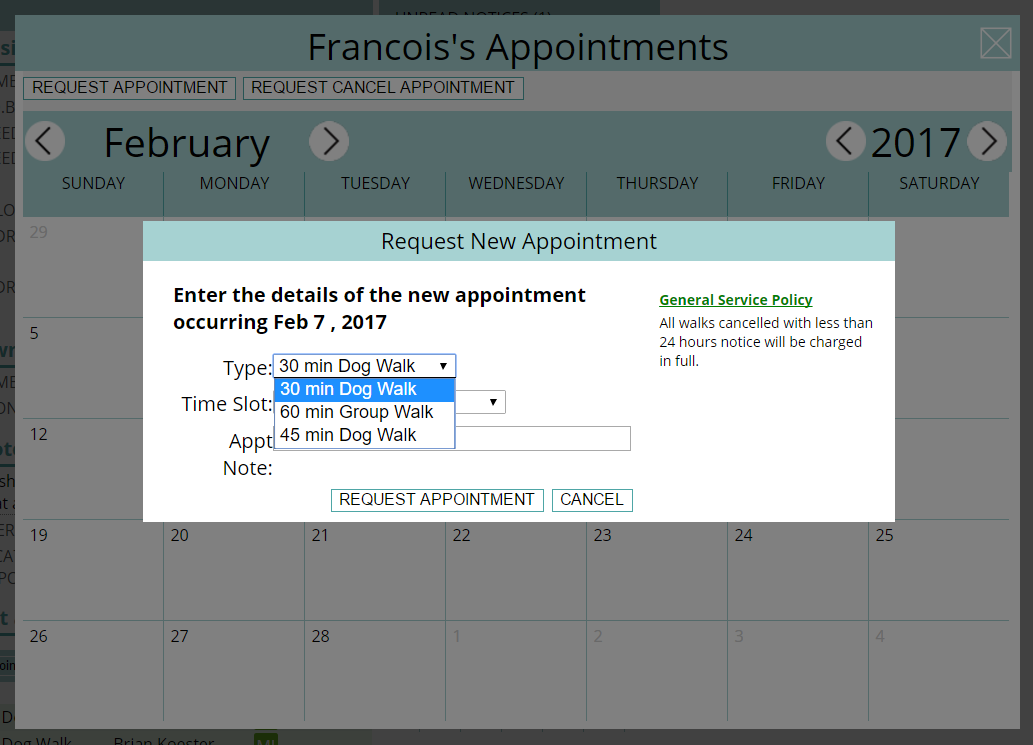Choose 60 min Group Walk option

364,412
